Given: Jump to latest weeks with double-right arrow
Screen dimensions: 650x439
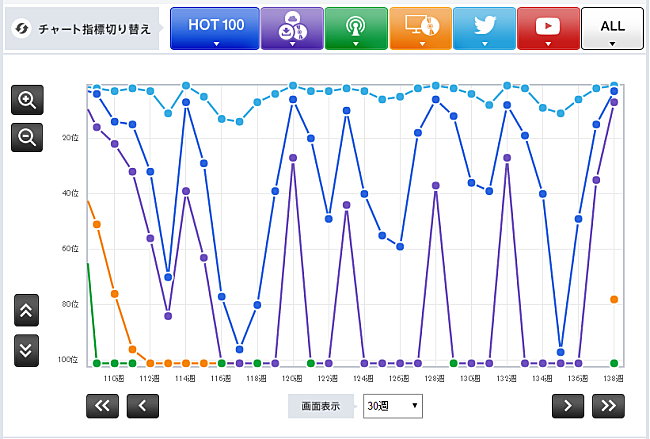Looking at the screenshot, I should click(x=607, y=405).
